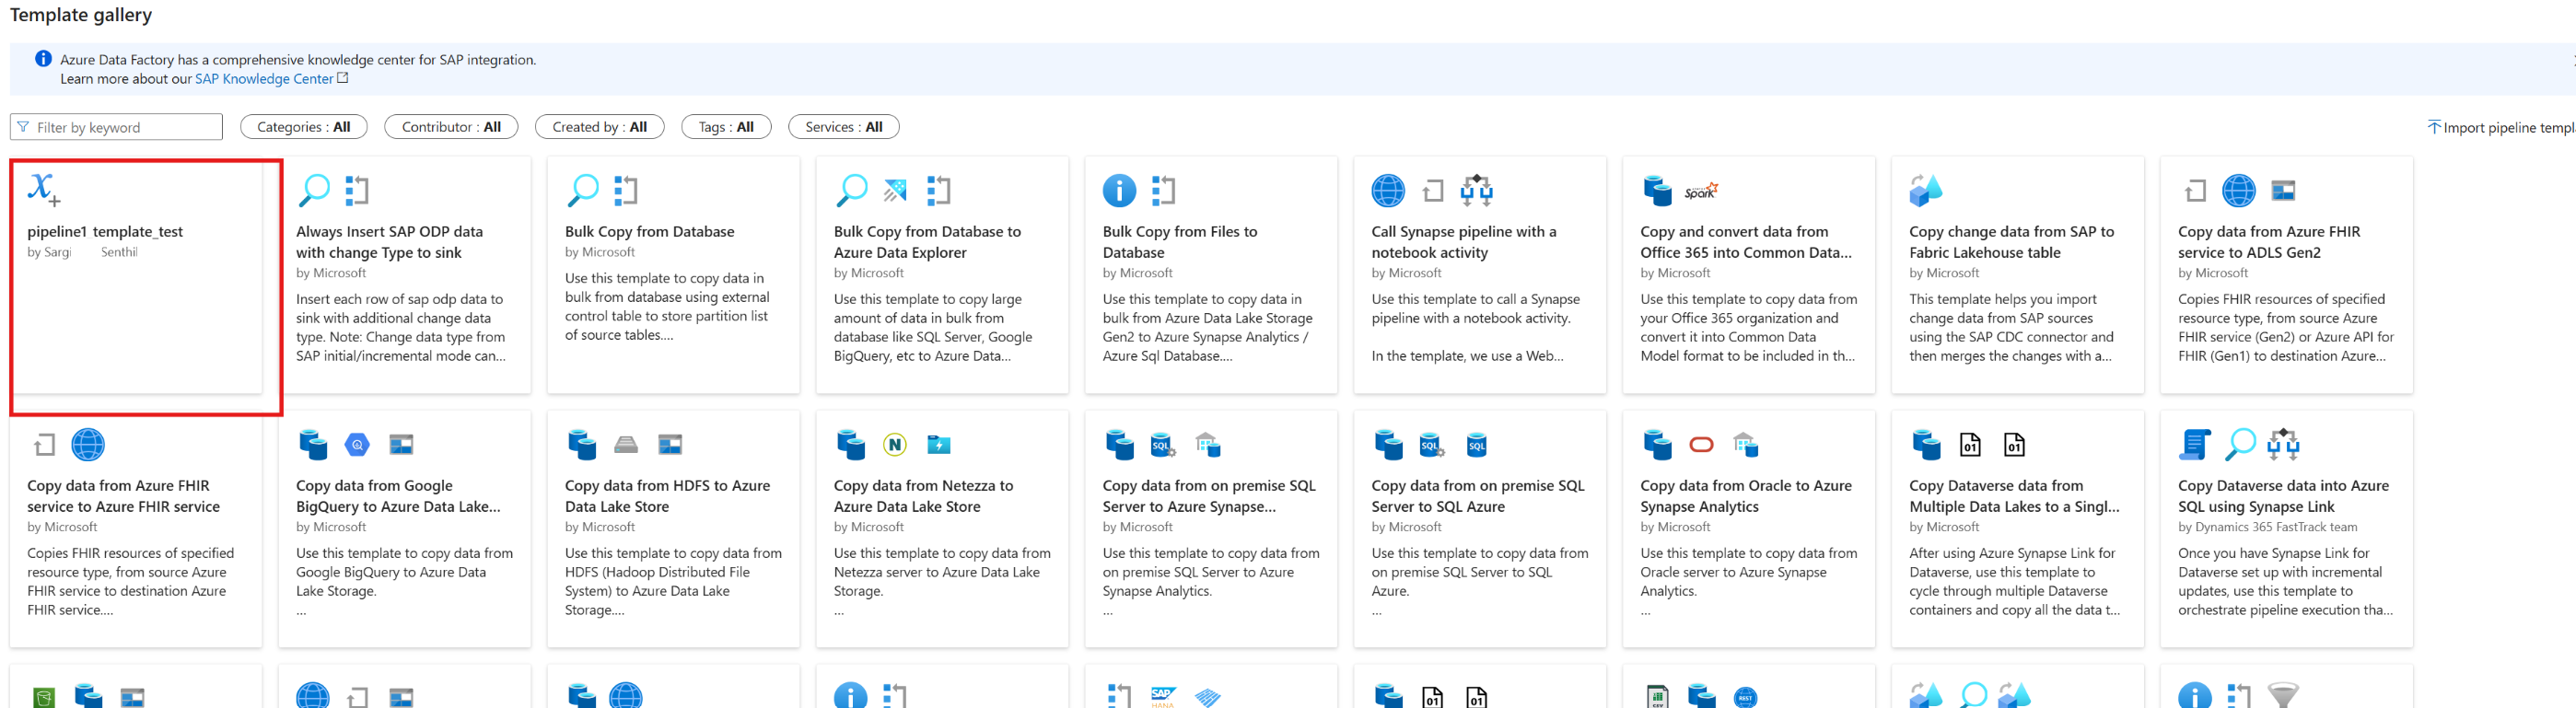The width and height of the screenshot is (2576, 708).
Task: Open the Contributor : All filter
Action: [x=450, y=127]
